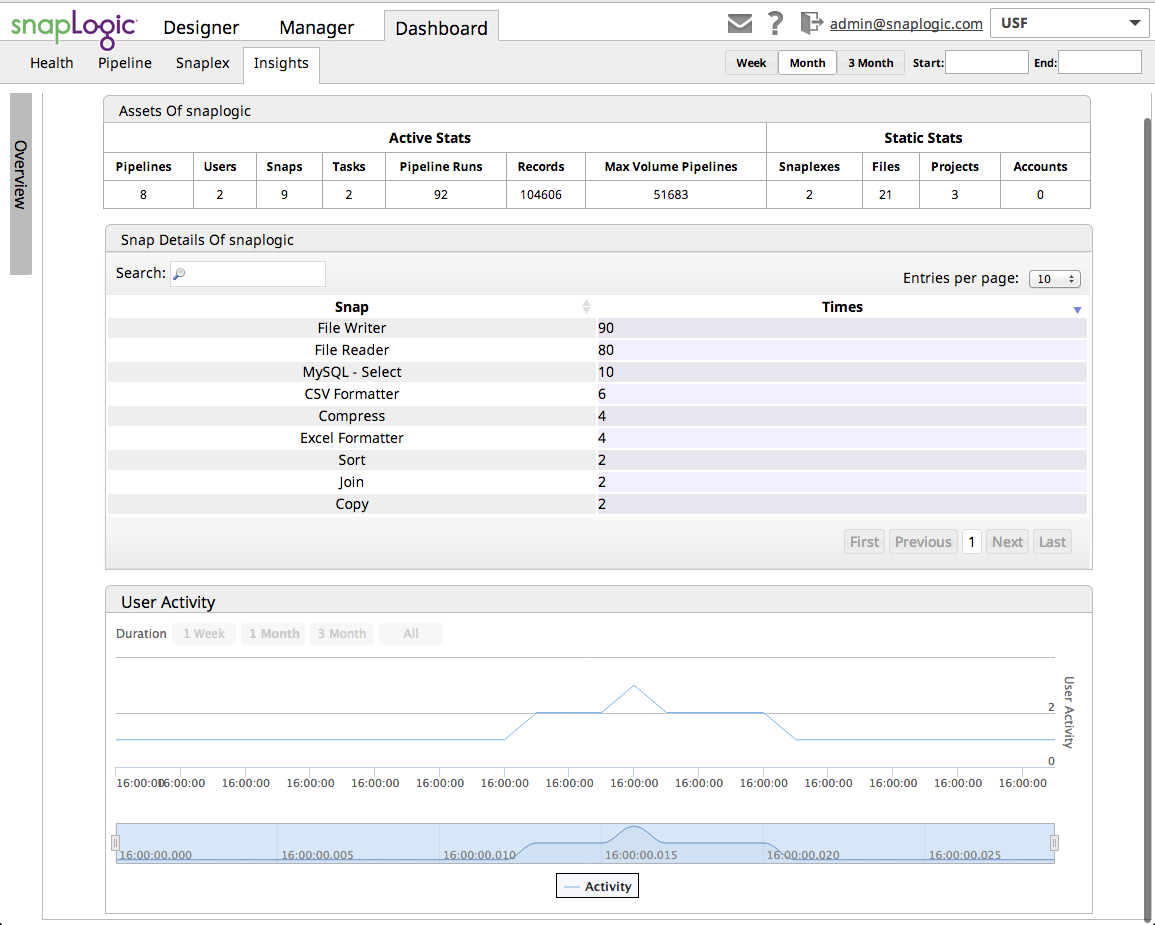Select the Month range button
The height and width of the screenshot is (925, 1155).
(x=807, y=63)
